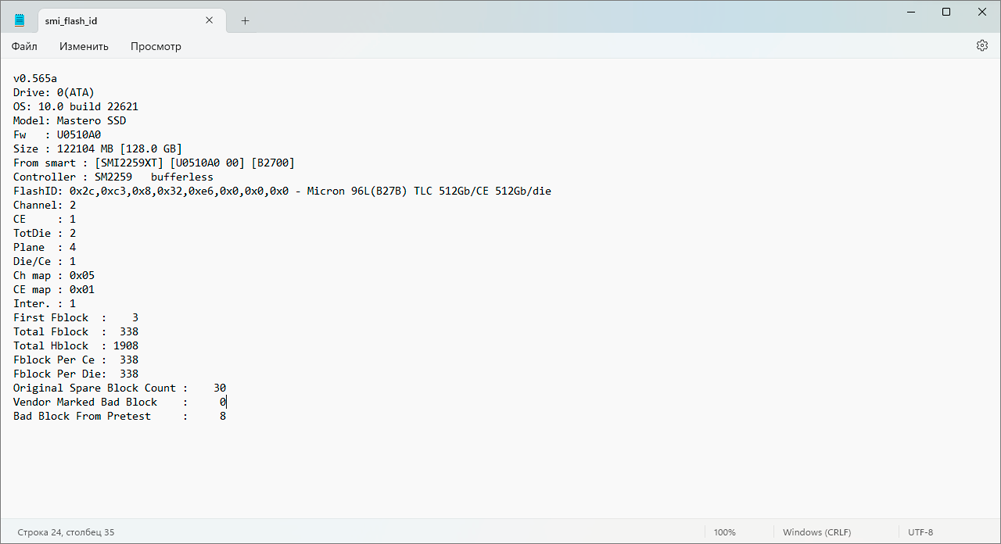The width and height of the screenshot is (1001, 544).
Task: Click the 'Model: Mastero SSD' line
Action: pyautogui.click(x=70, y=121)
